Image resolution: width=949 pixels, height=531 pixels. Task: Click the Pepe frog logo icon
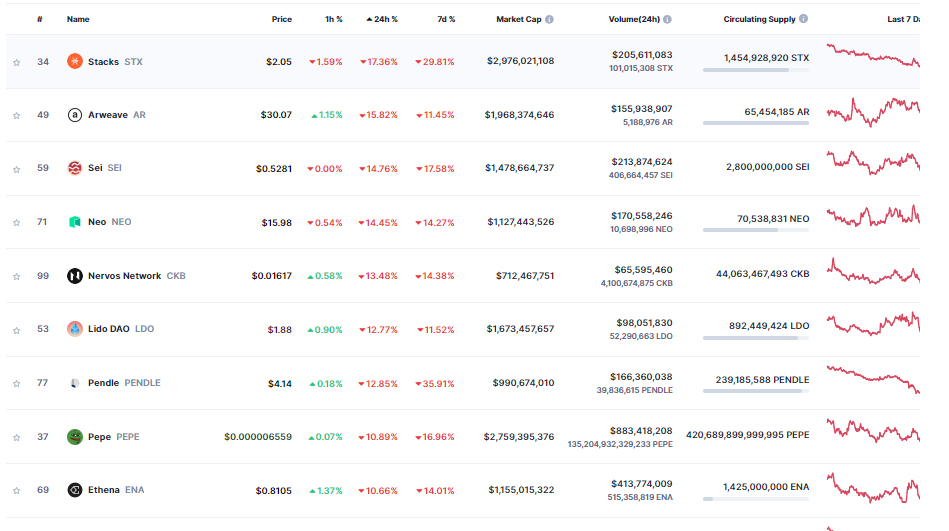(74, 437)
